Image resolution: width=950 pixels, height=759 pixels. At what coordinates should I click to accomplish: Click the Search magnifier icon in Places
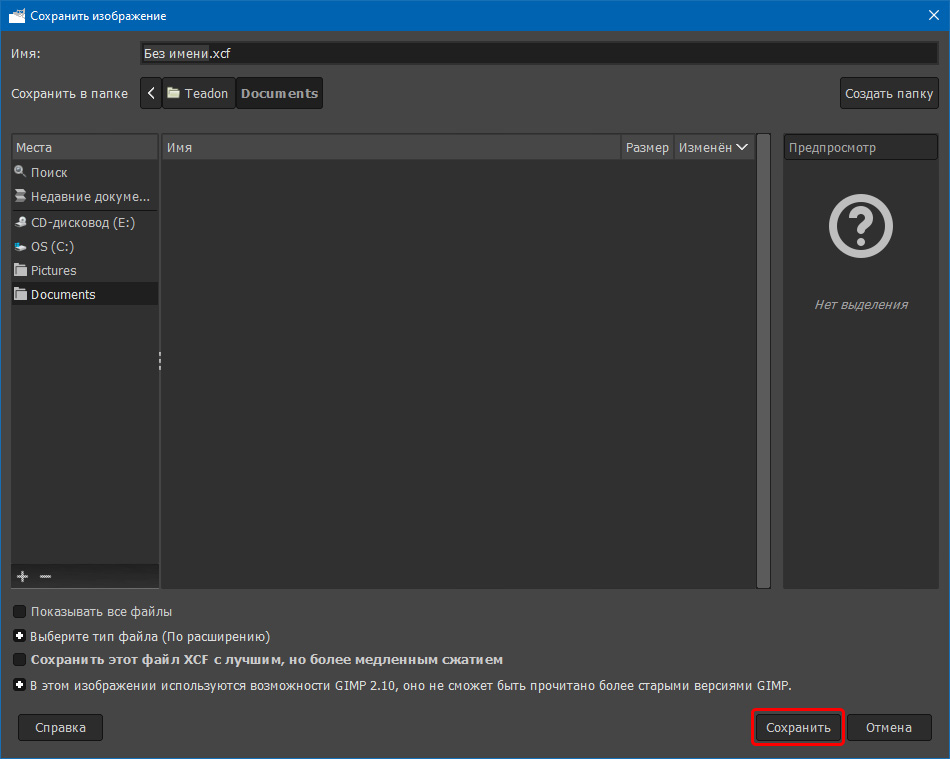tap(20, 172)
